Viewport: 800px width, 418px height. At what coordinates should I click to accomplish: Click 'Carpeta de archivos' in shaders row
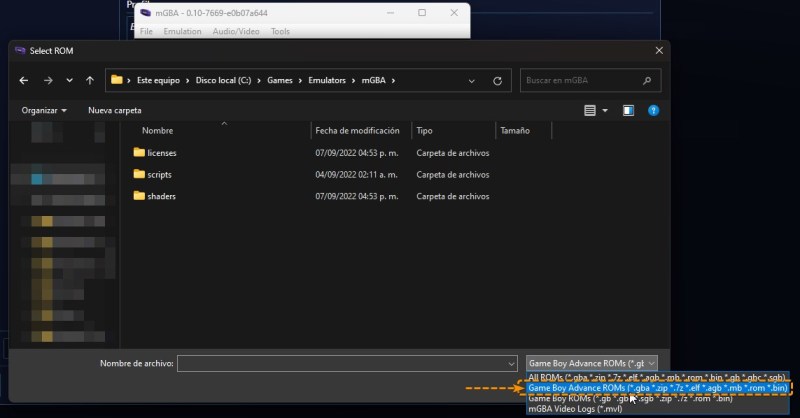point(453,196)
